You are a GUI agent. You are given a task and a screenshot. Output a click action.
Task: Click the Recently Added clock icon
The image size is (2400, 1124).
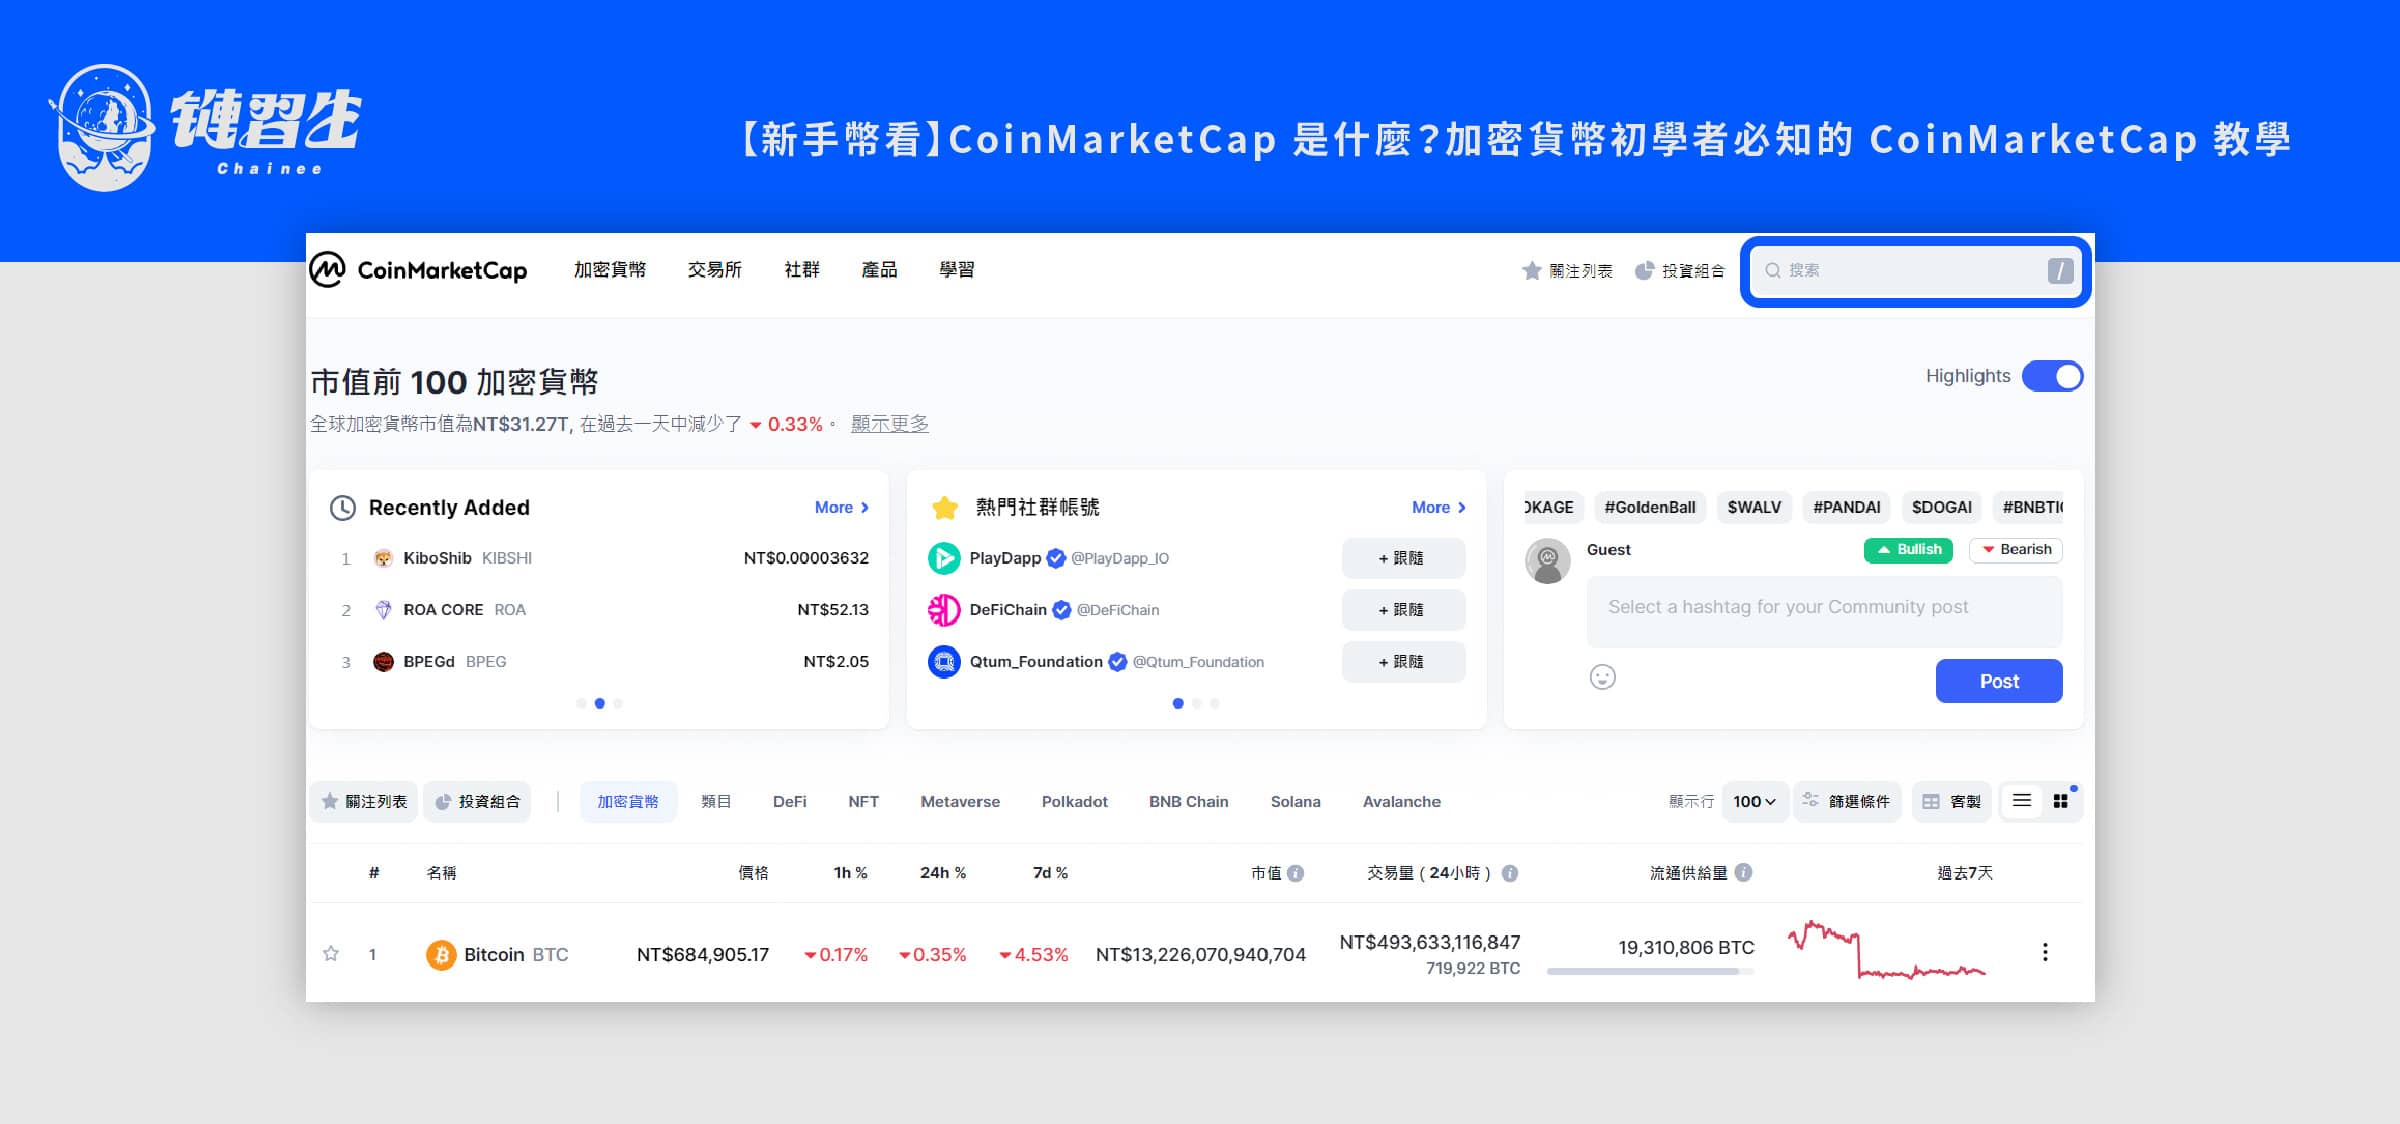tap(343, 508)
